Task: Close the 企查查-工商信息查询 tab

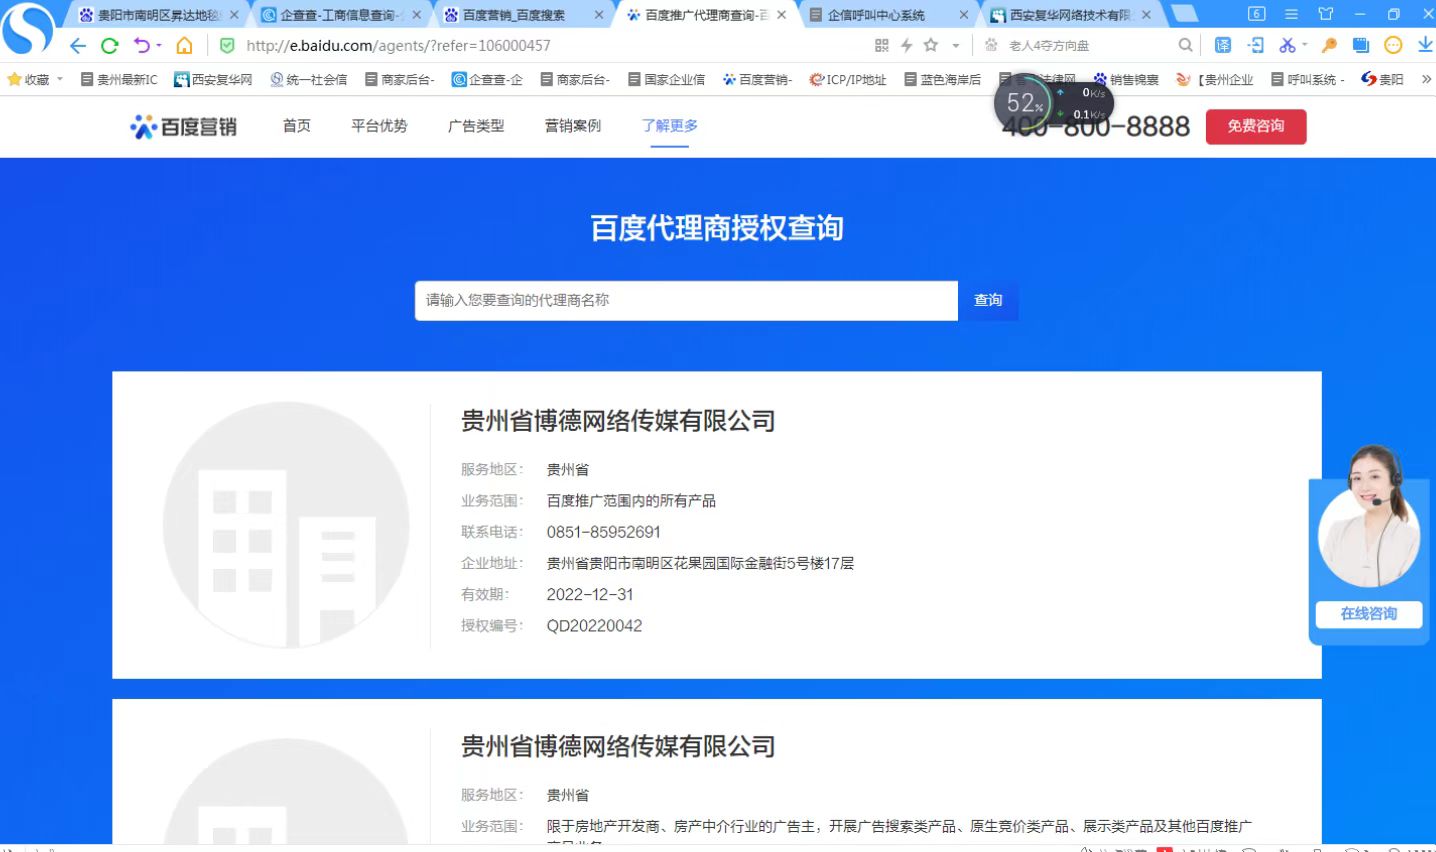Action: [416, 15]
